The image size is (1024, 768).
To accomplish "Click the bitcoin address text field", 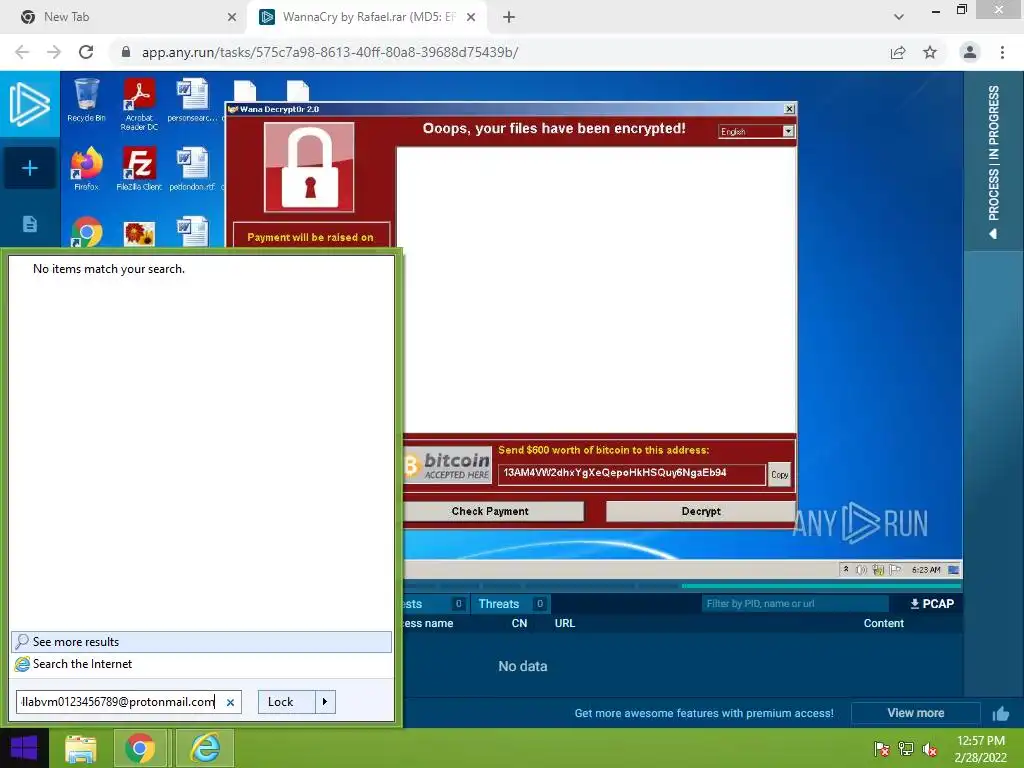I will point(632,474).
